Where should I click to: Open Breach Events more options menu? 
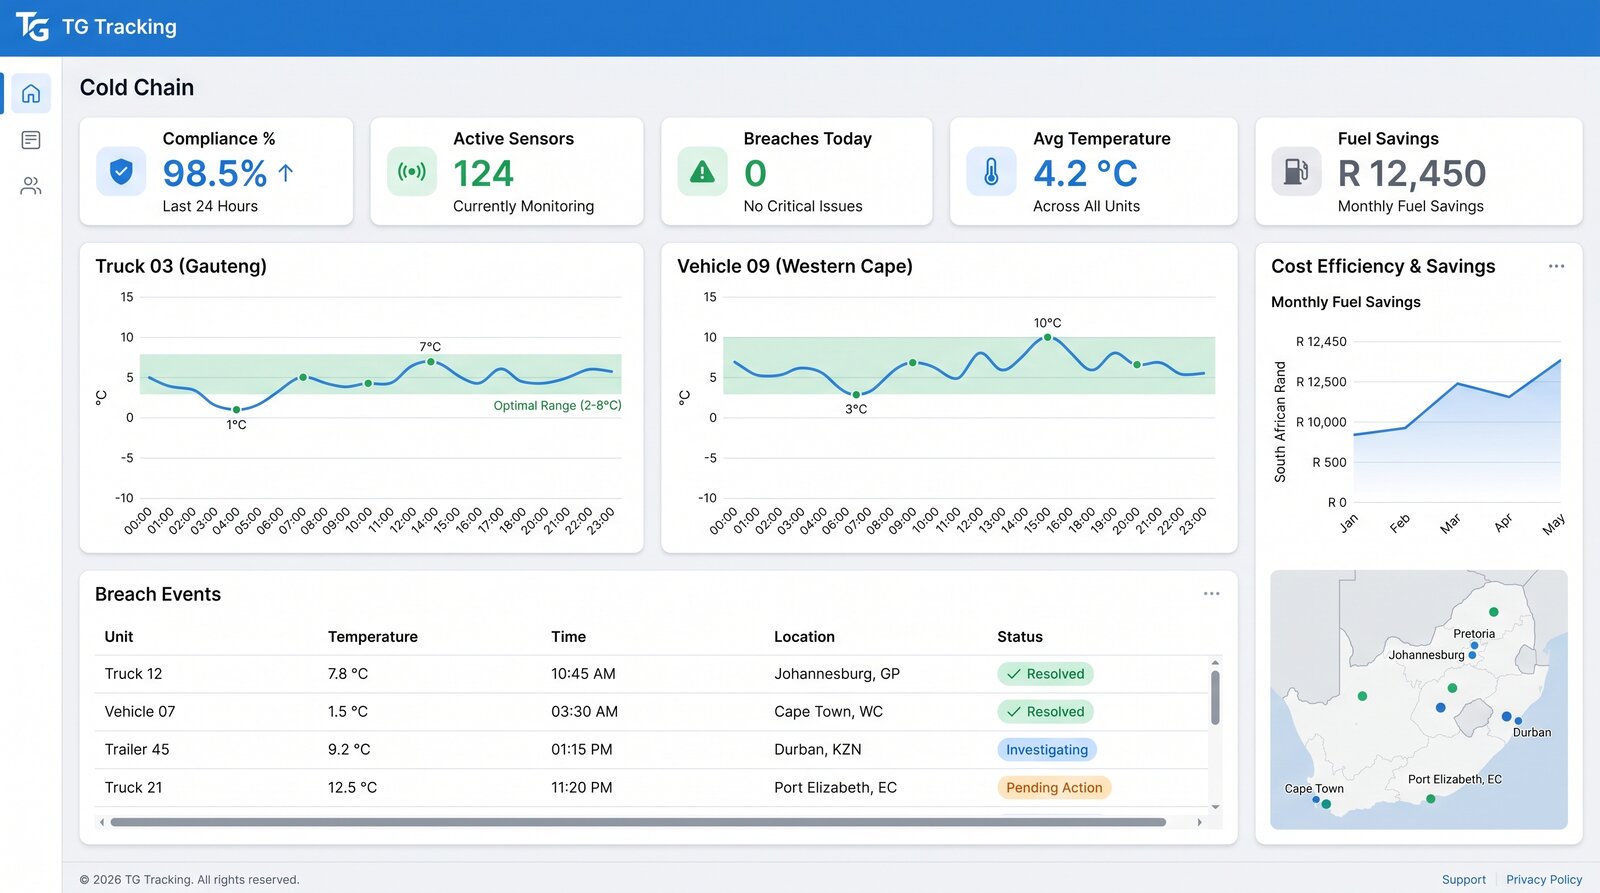coord(1212,594)
